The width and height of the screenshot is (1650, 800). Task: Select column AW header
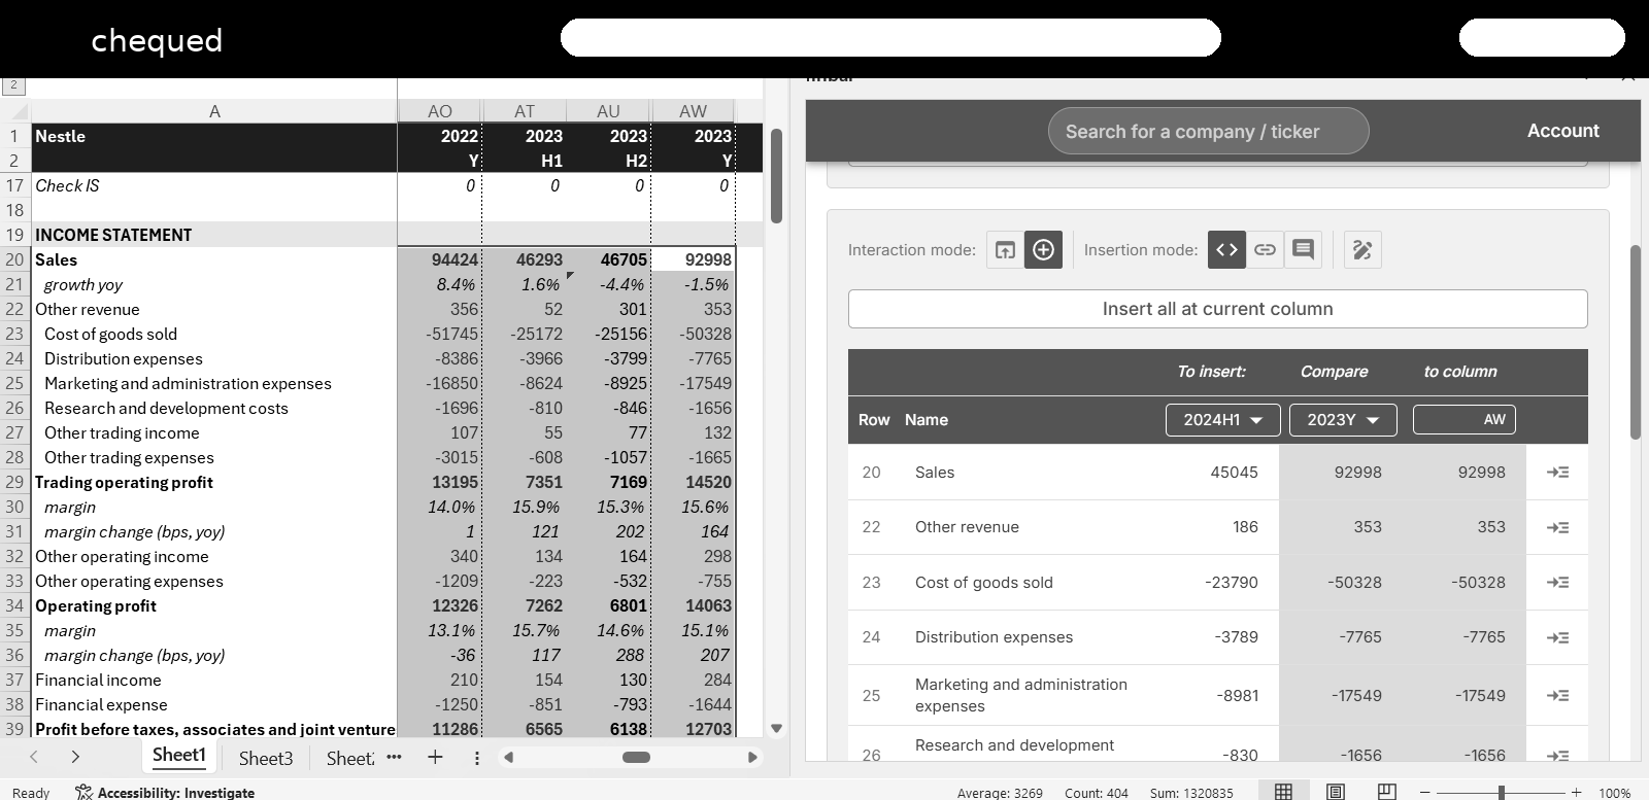pyautogui.click(x=693, y=111)
